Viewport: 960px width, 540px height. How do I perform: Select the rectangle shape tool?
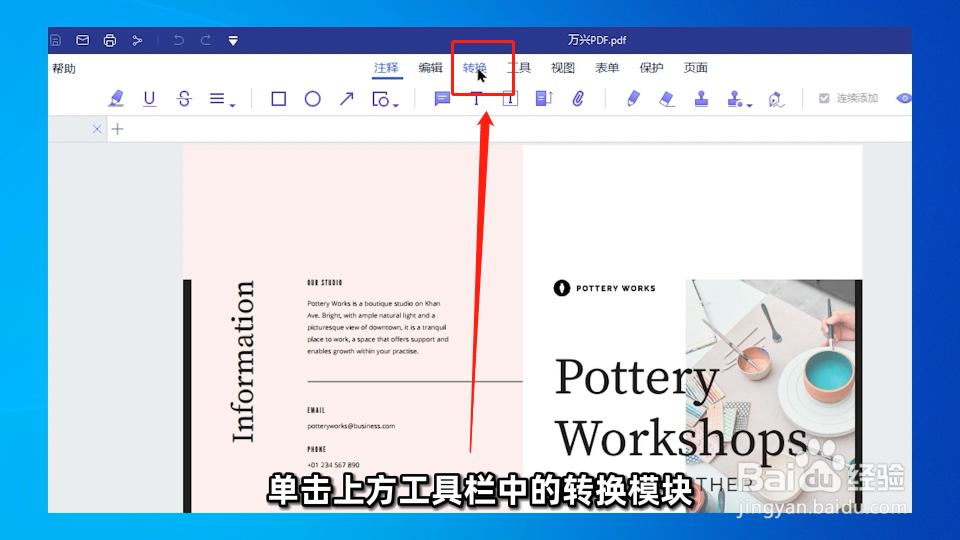click(279, 99)
